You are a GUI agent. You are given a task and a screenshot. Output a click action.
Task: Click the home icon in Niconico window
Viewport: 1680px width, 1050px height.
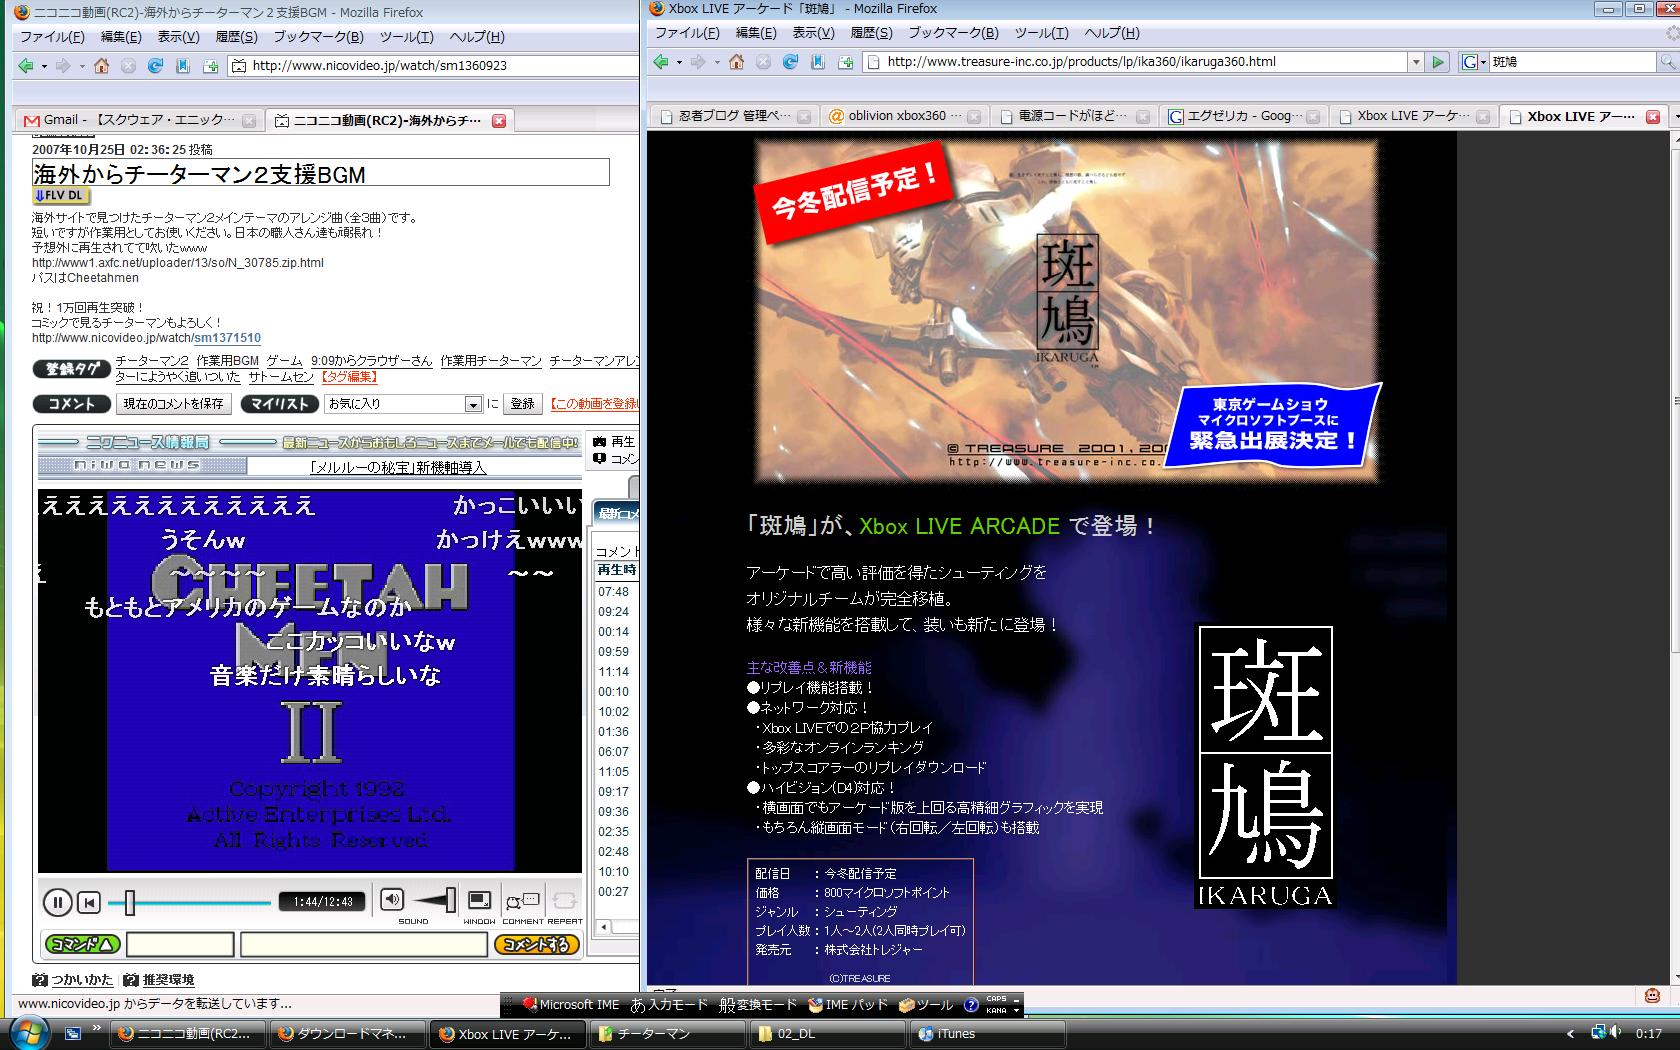101,66
